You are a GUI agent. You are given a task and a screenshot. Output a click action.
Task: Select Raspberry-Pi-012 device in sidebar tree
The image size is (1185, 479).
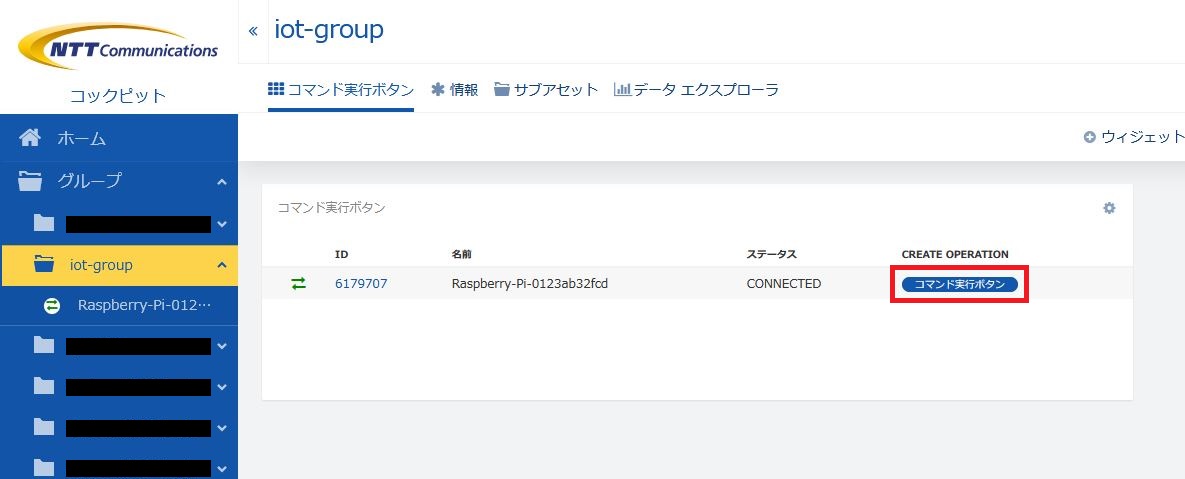(144, 306)
